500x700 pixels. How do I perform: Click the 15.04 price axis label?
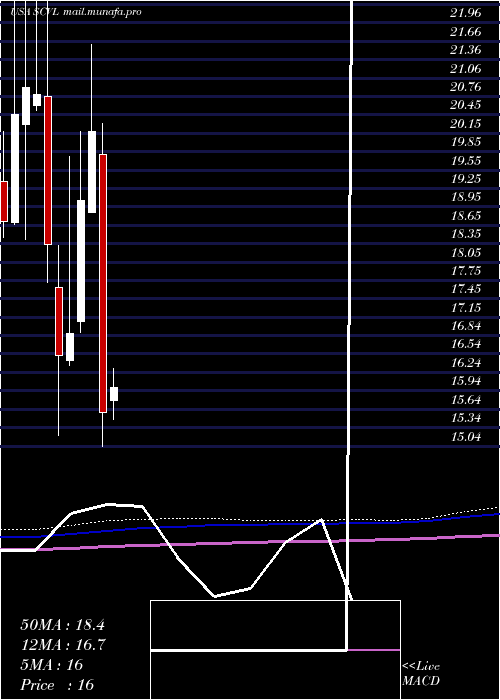tap(466, 437)
